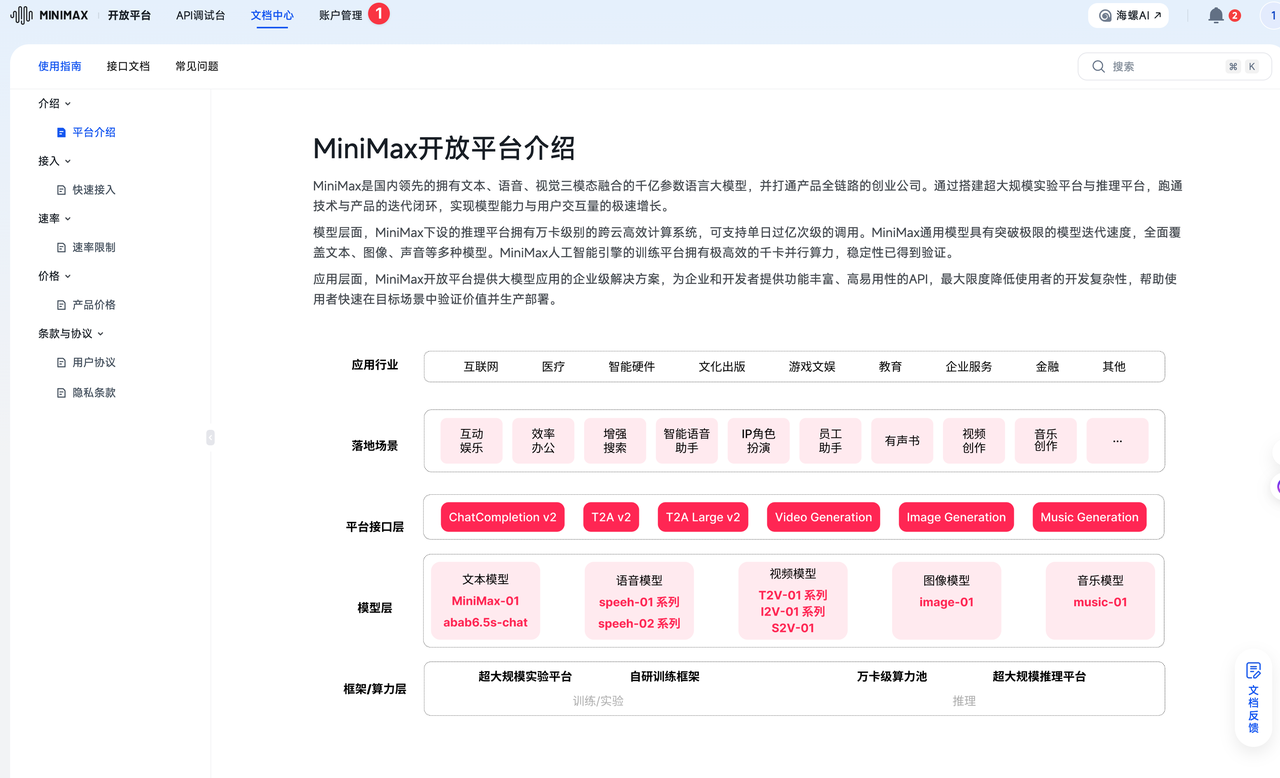Click the 文化出版 industry label

722,367
